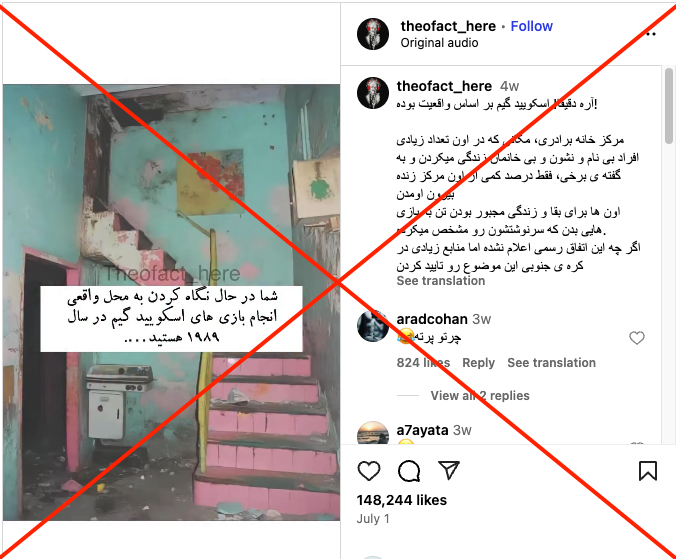See translation of aradcohan's comment
Viewport: 676px width, 559px height.
coord(551,363)
